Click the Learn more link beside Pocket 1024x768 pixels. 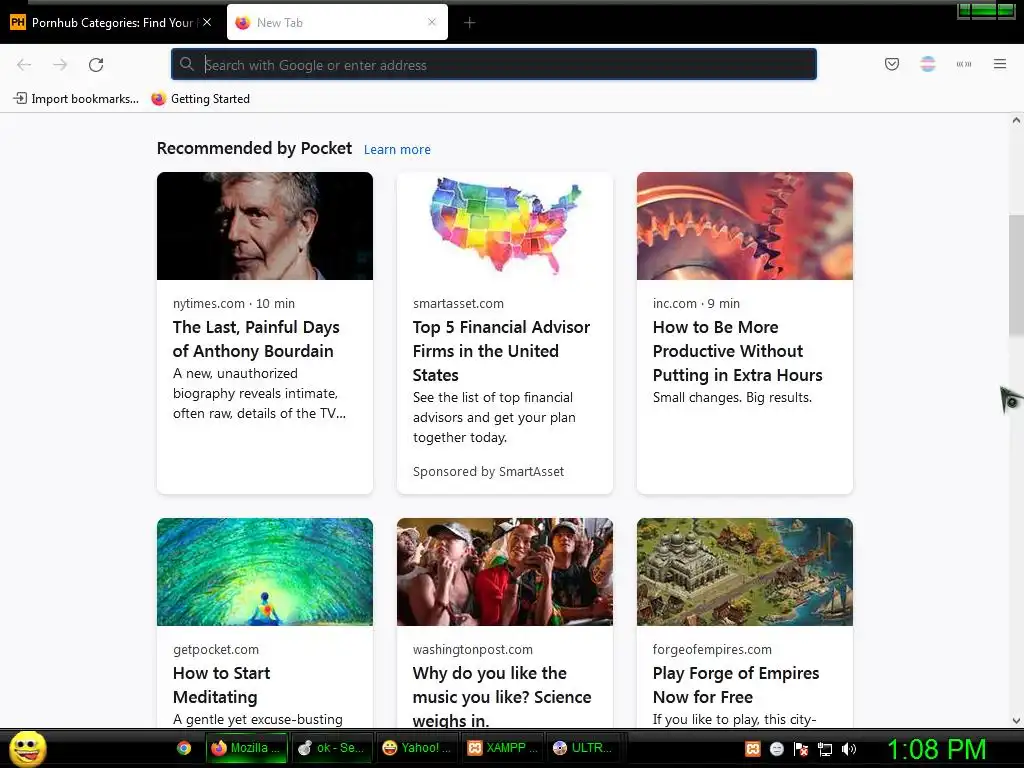[x=397, y=150]
